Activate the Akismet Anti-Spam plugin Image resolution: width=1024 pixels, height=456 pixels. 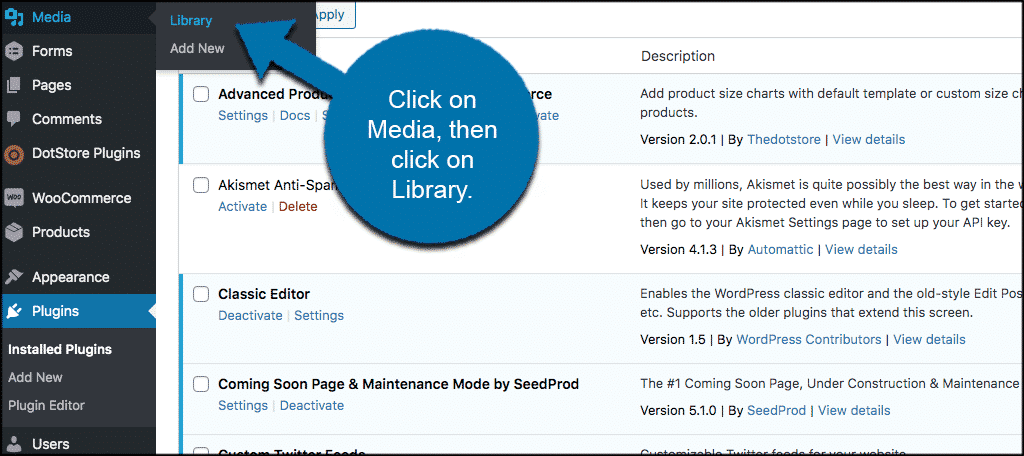[242, 206]
